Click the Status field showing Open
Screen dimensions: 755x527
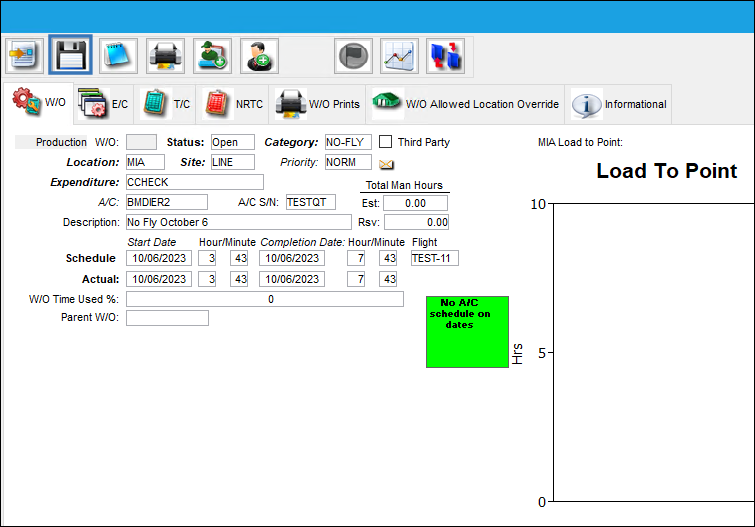(x=233, y=142)
